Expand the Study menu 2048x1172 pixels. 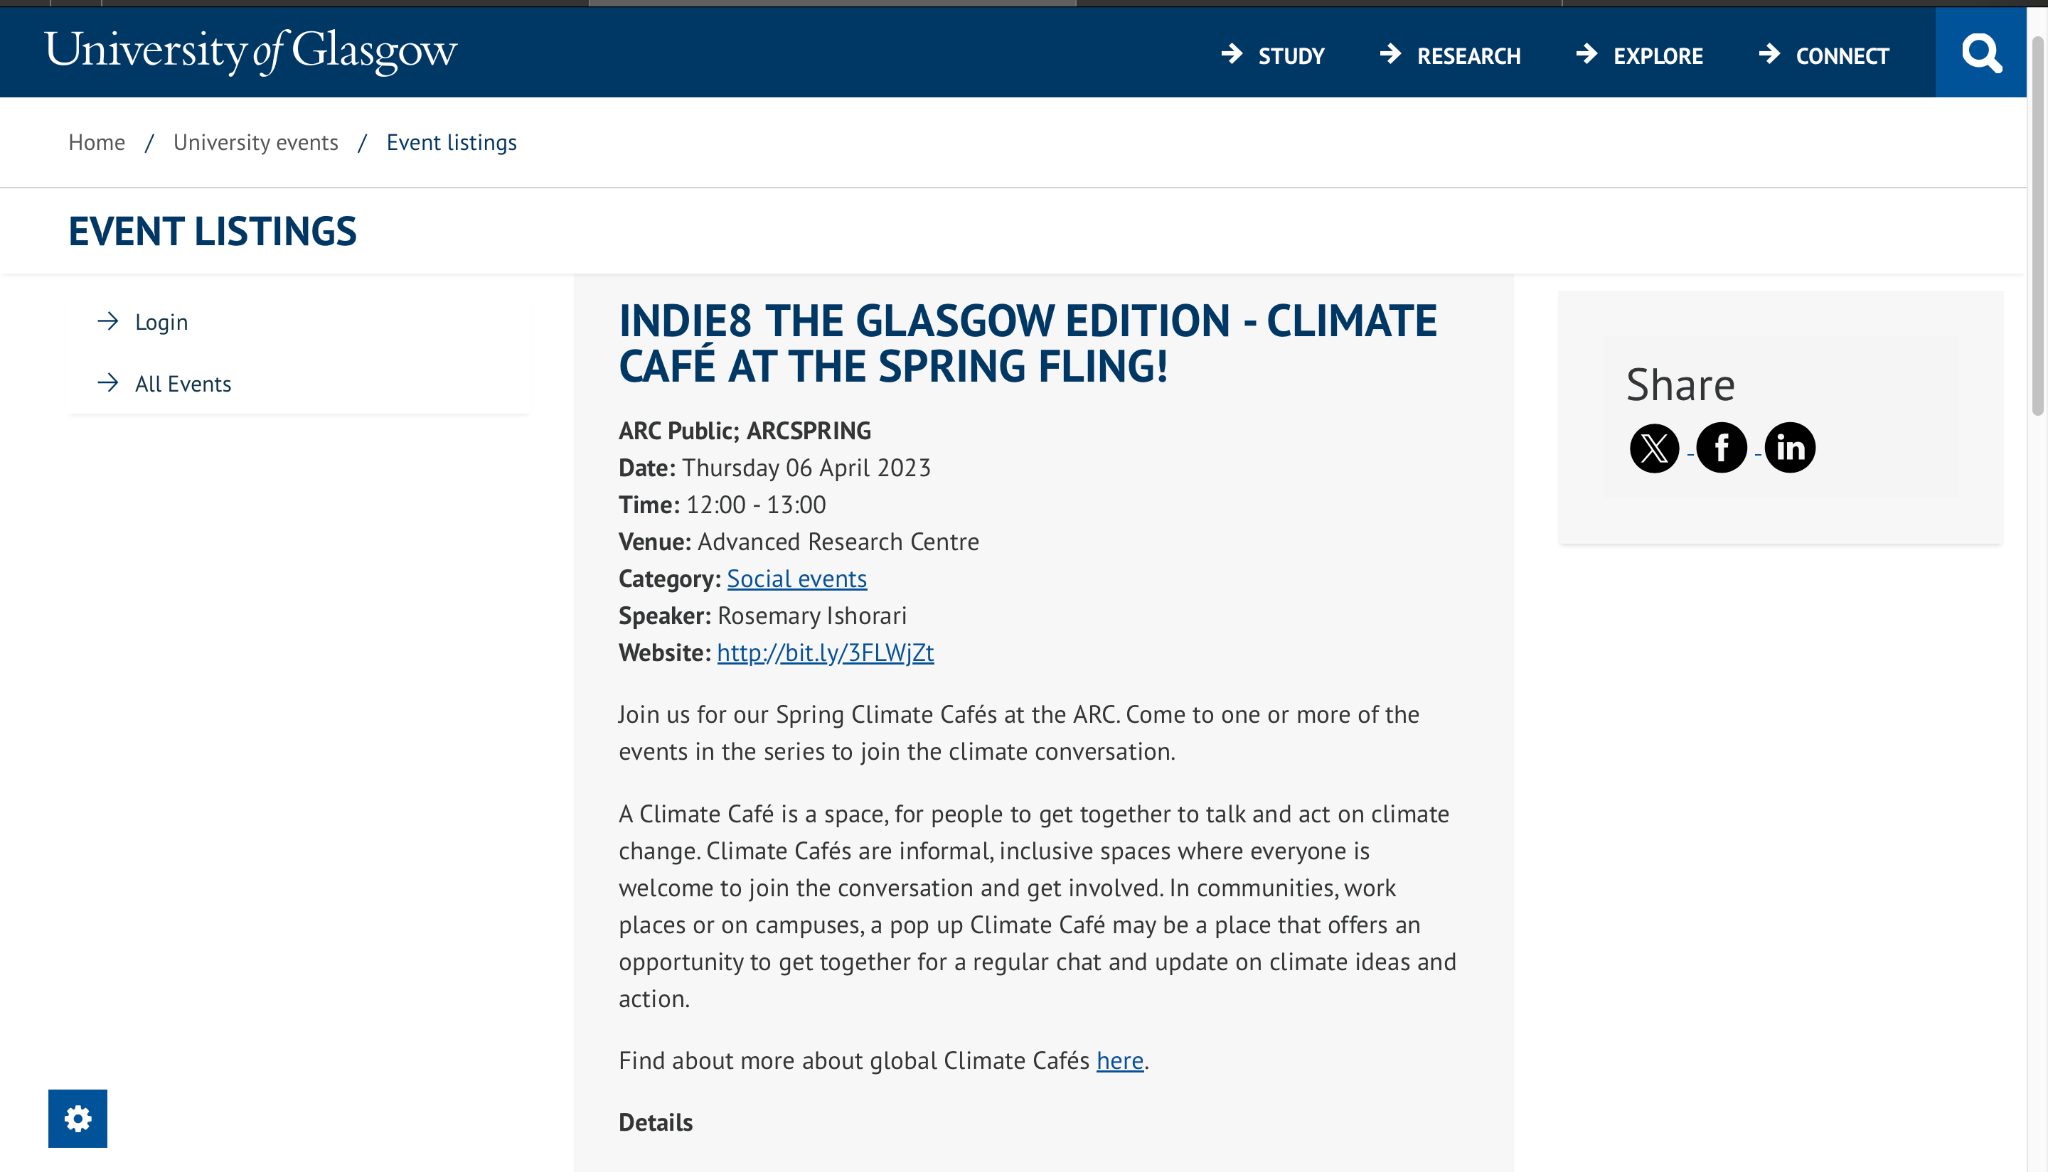[1273, 56]
